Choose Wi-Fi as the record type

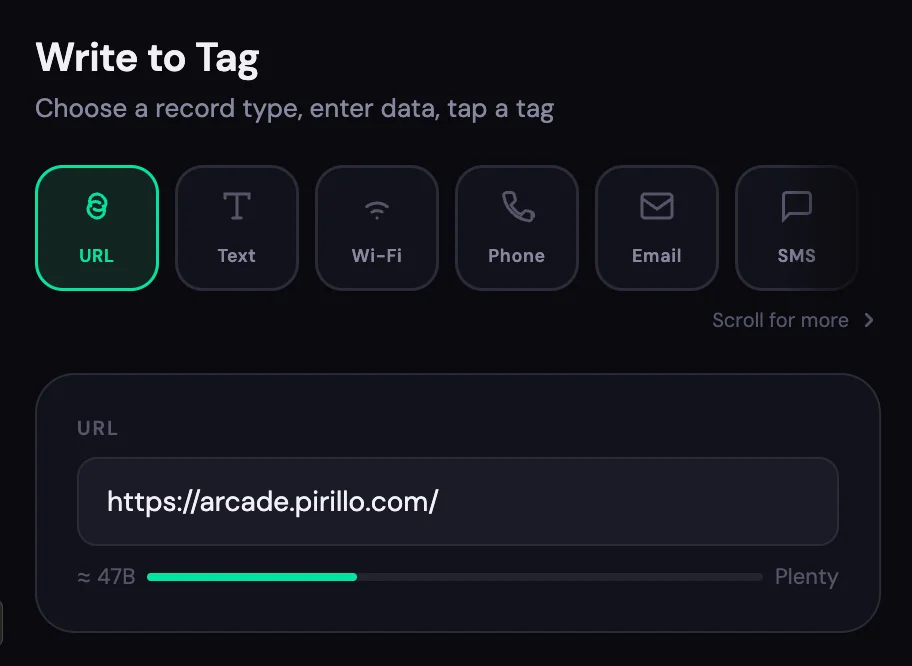click(376, 228)
